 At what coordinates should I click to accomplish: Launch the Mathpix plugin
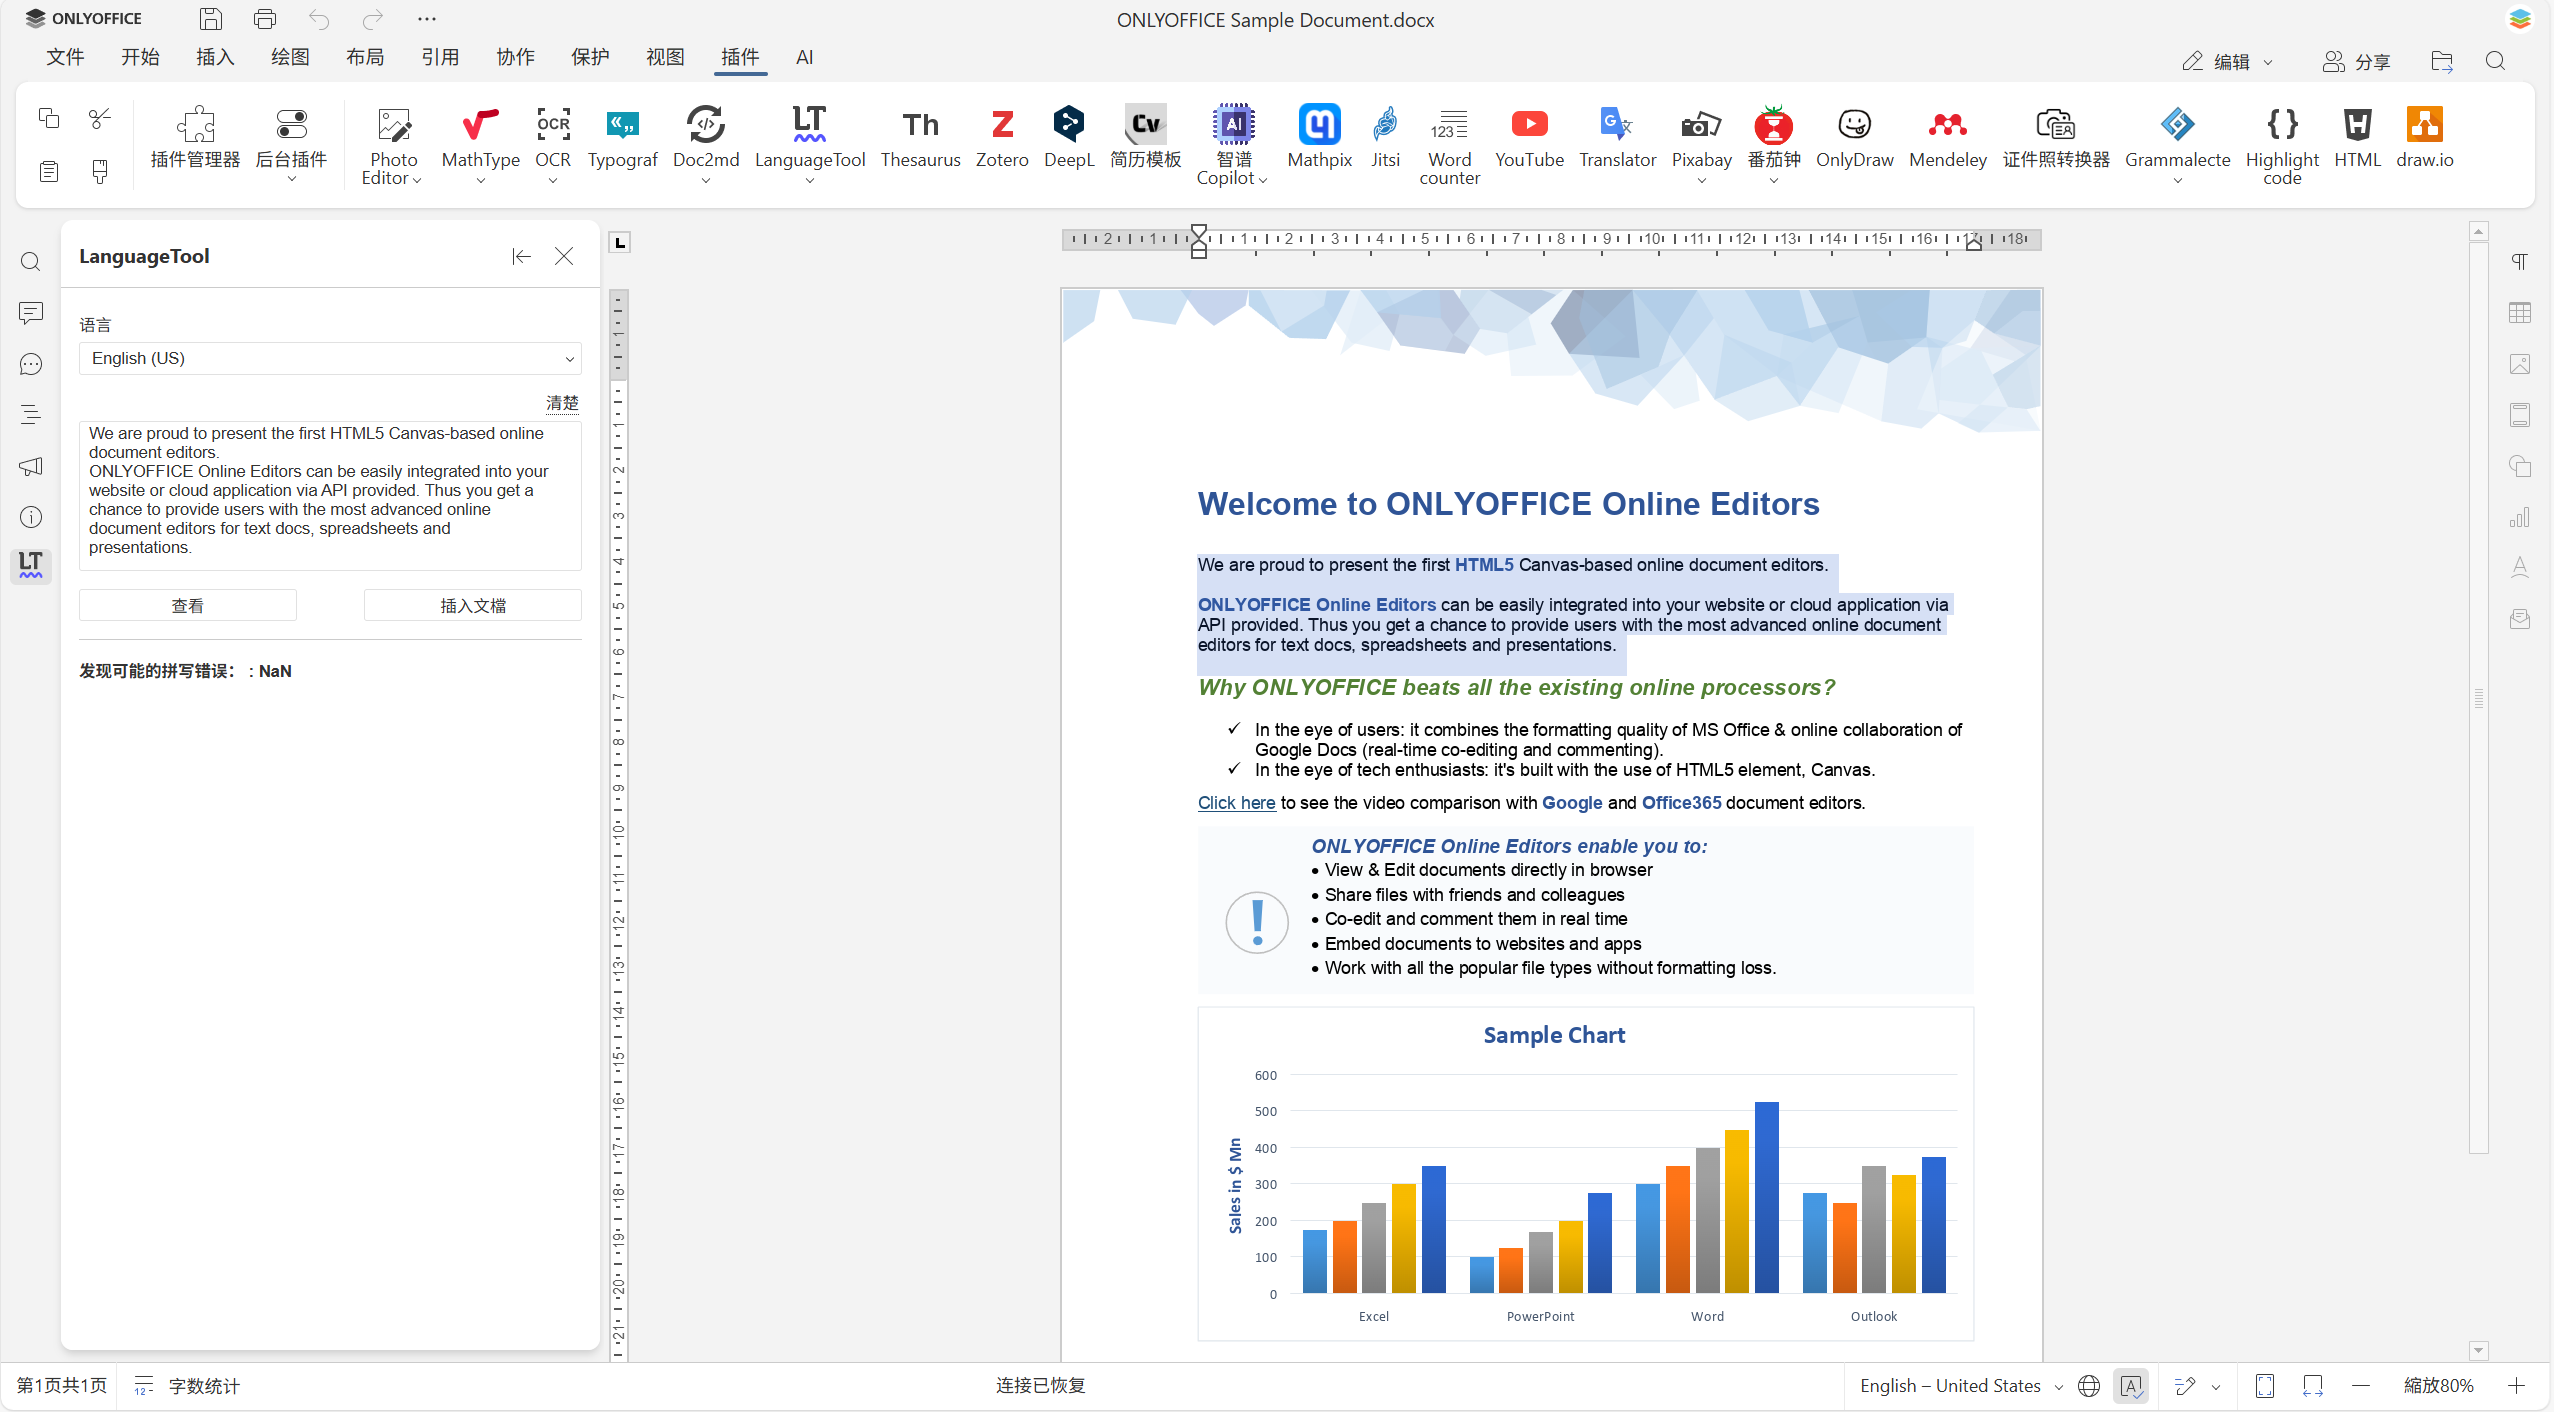coord(1319,138)
